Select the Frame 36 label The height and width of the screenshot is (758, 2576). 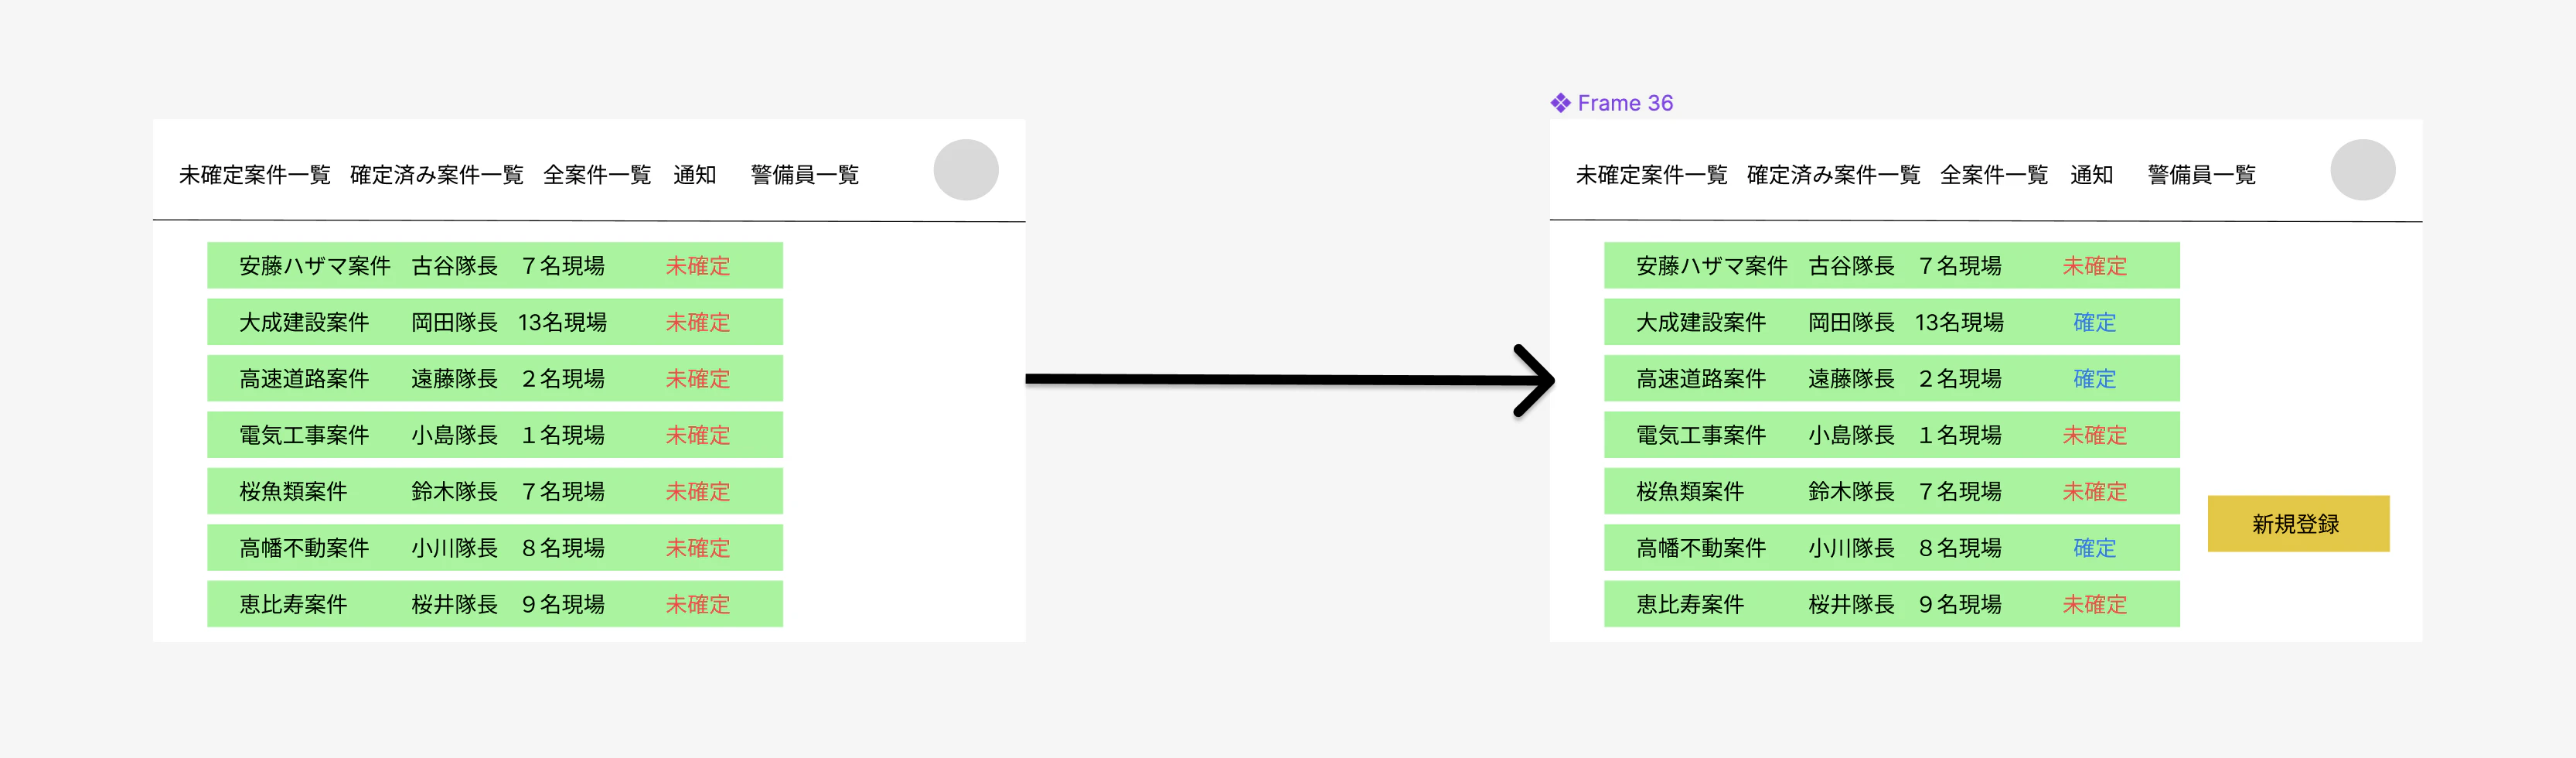(x=1624, y=103)
